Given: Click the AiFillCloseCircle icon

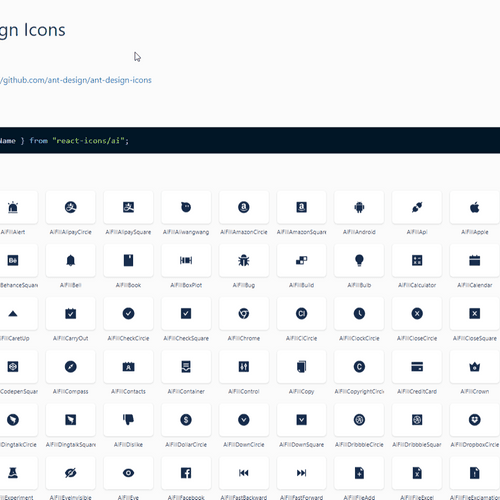Looking at the screenshot, I should tap(417, 314).
